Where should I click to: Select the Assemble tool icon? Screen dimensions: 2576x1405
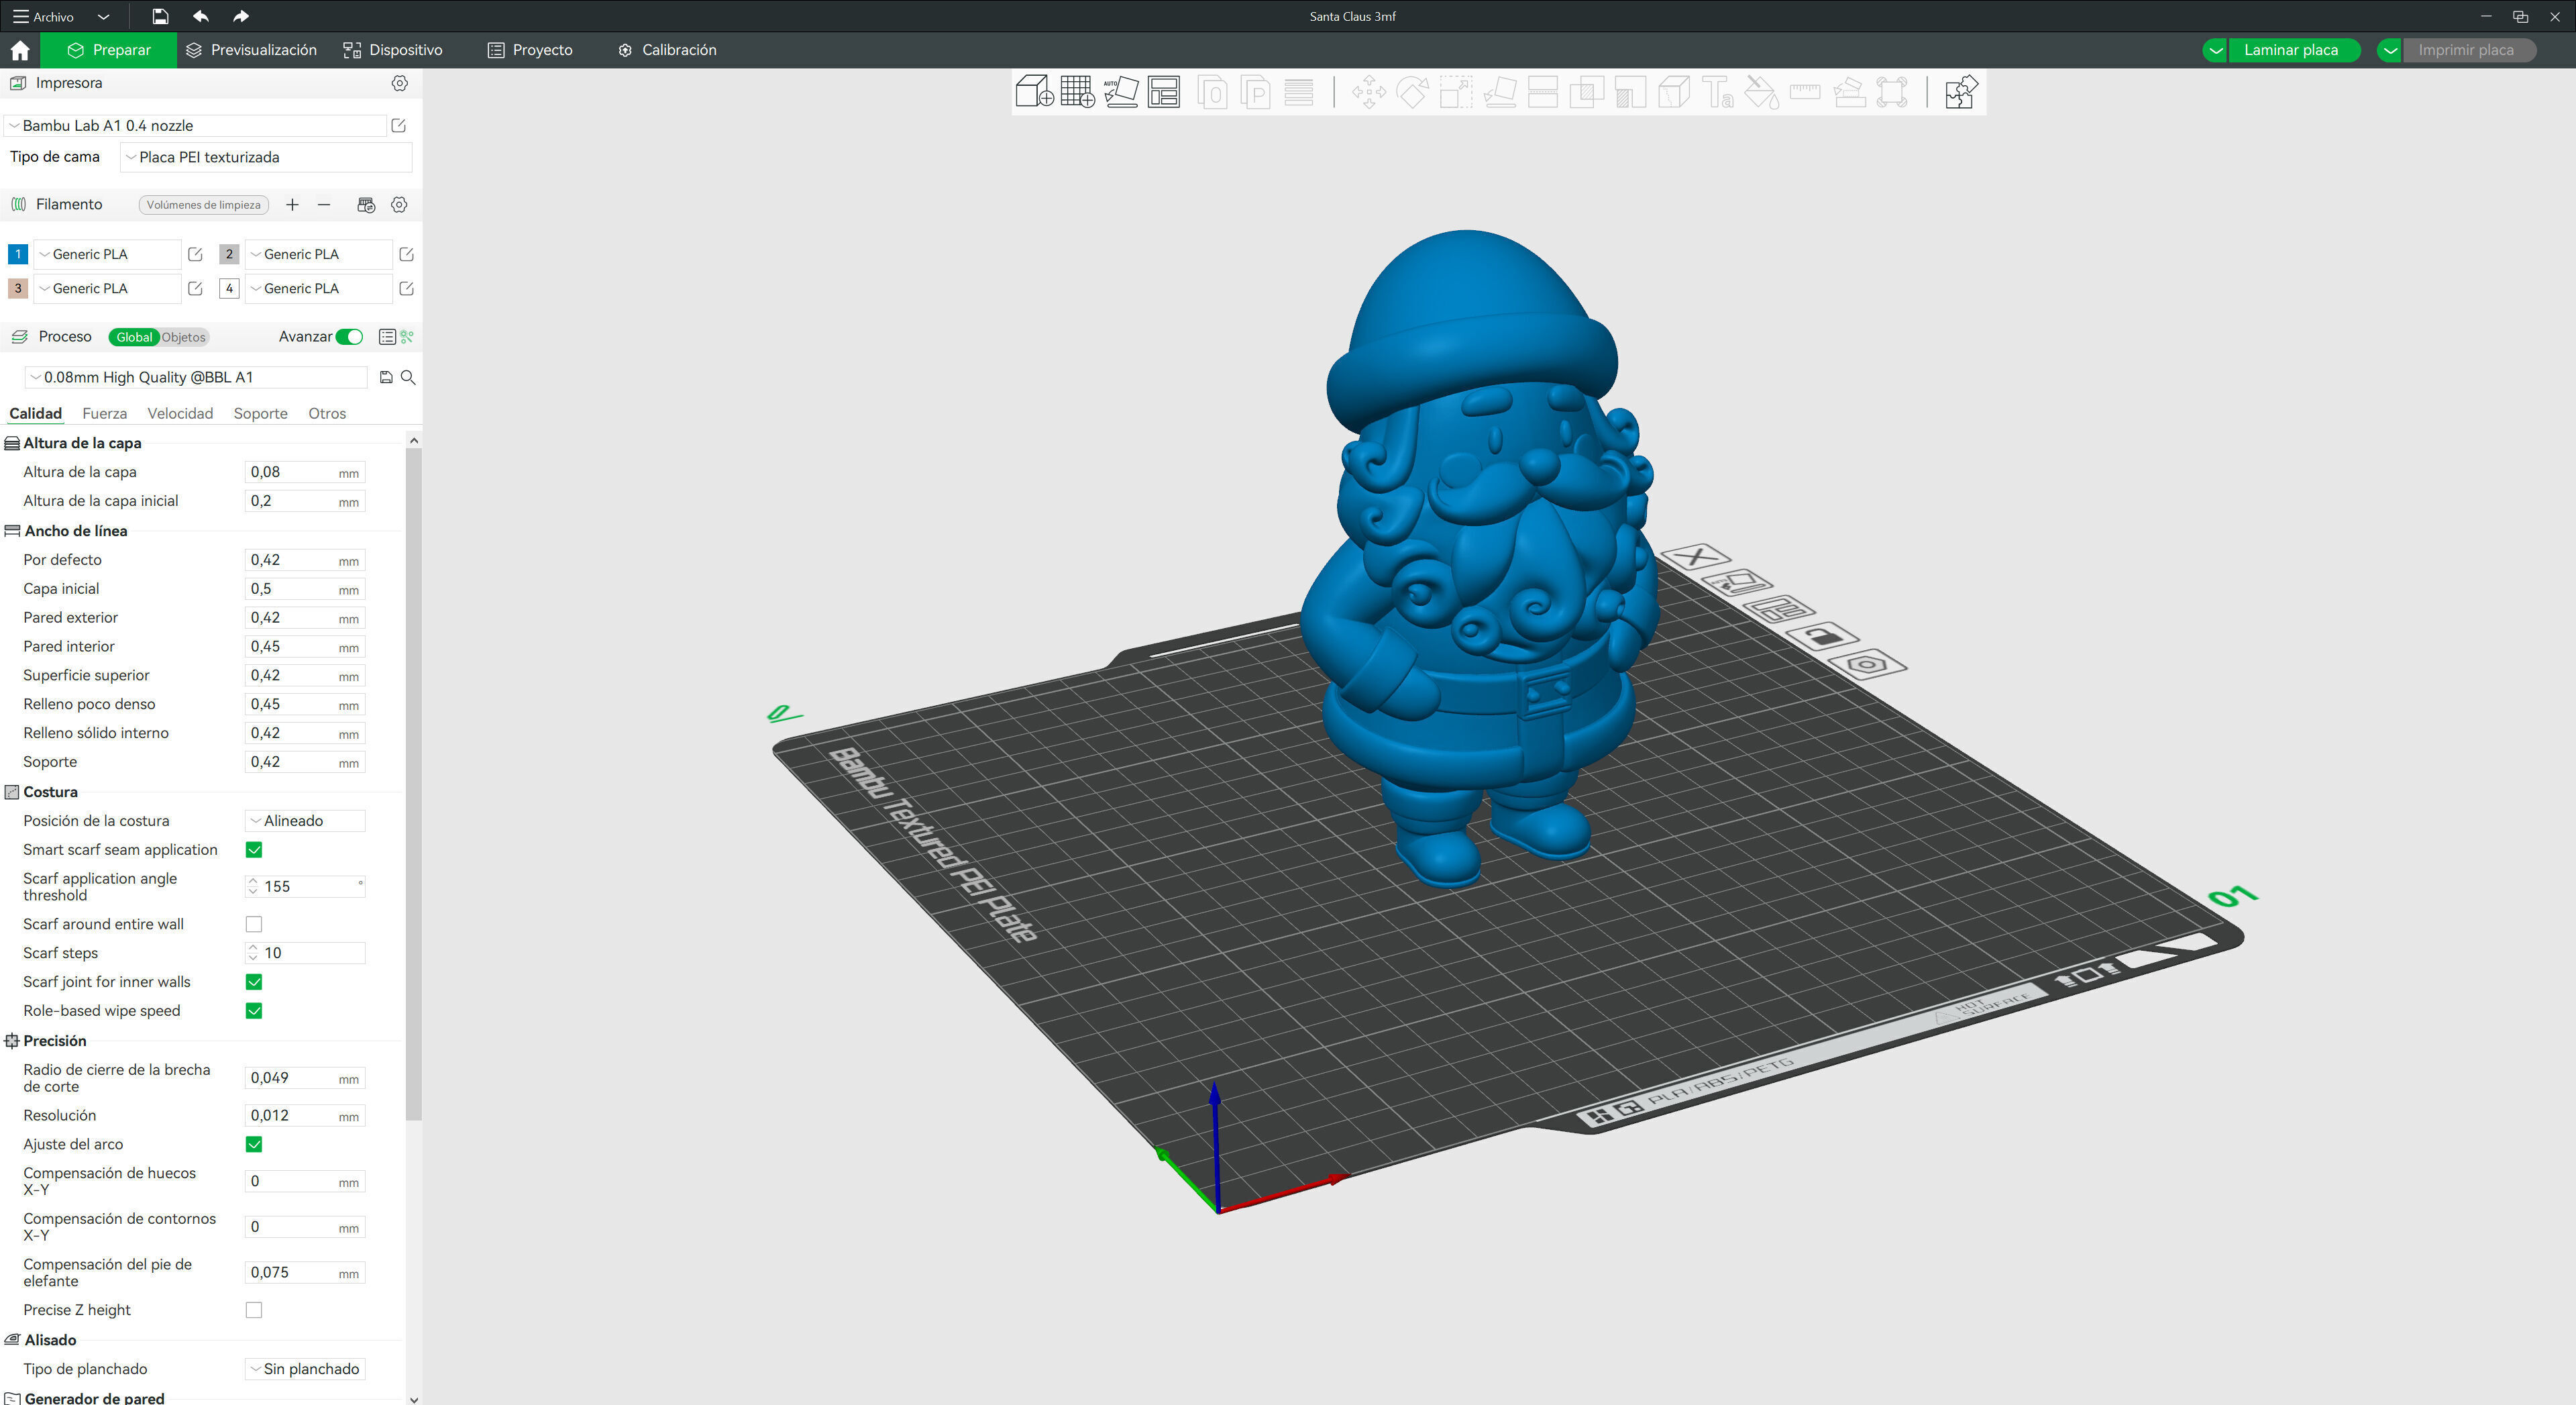pyautogui.click(x=1849, y=93)
